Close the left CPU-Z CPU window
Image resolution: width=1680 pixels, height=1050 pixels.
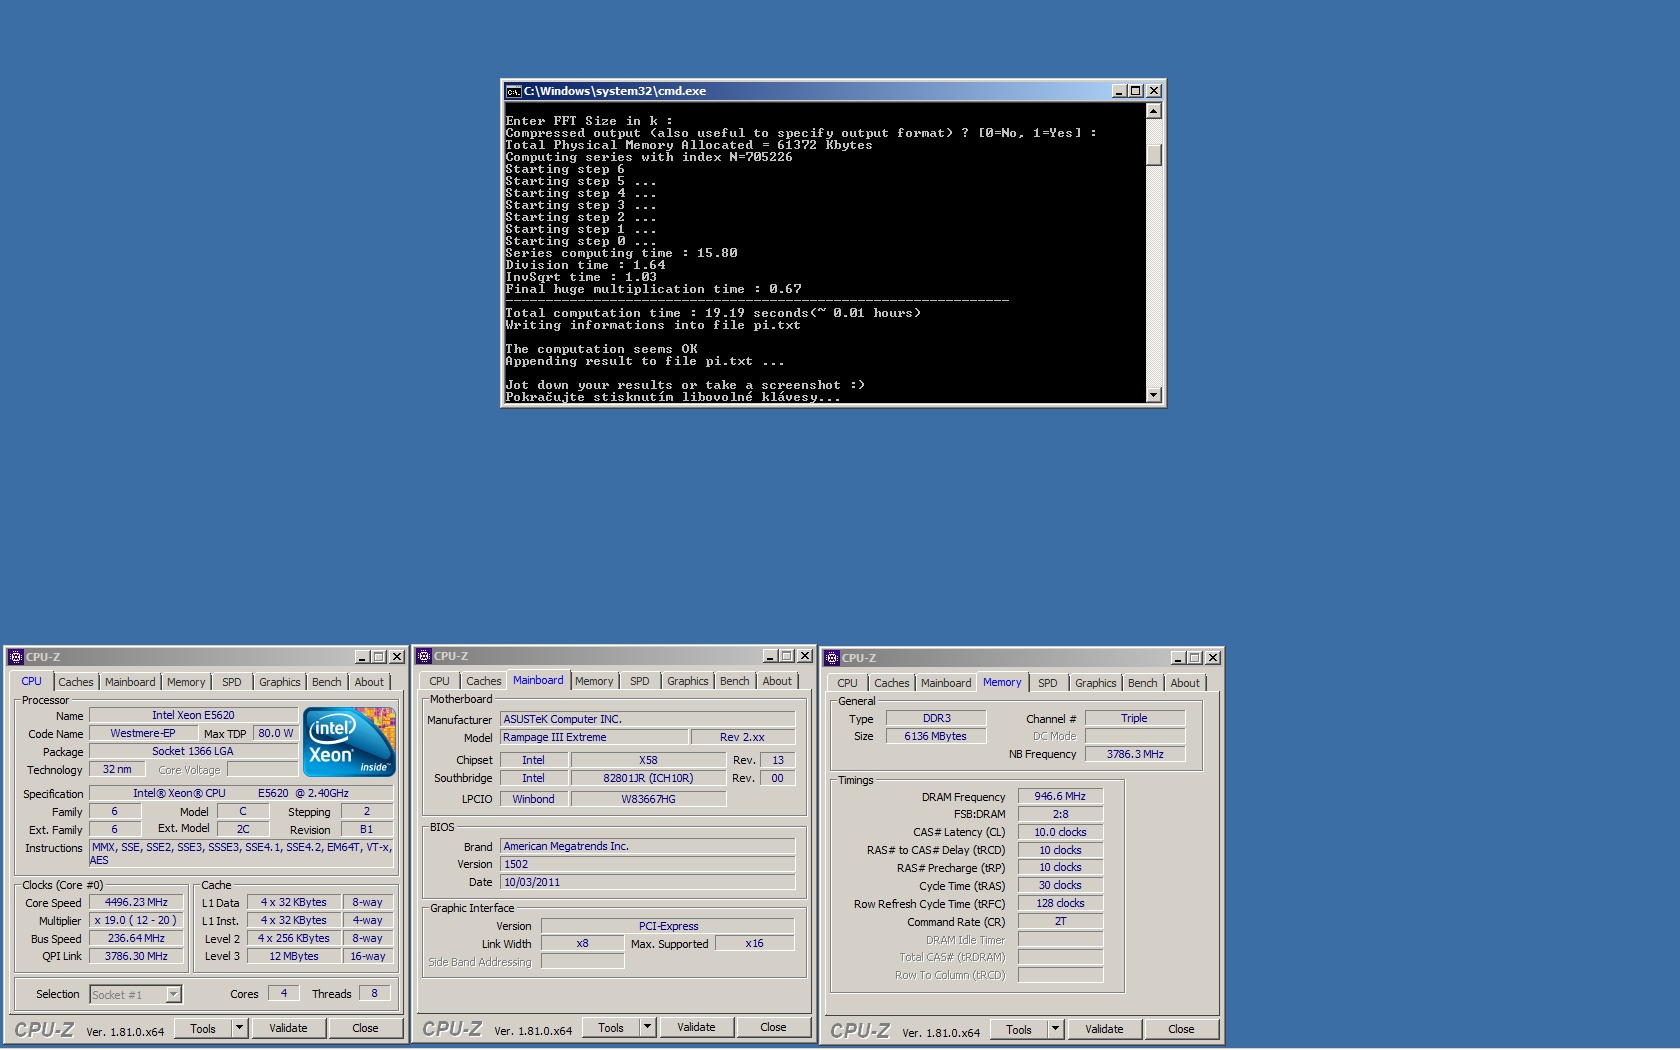[x=397, y=657]
